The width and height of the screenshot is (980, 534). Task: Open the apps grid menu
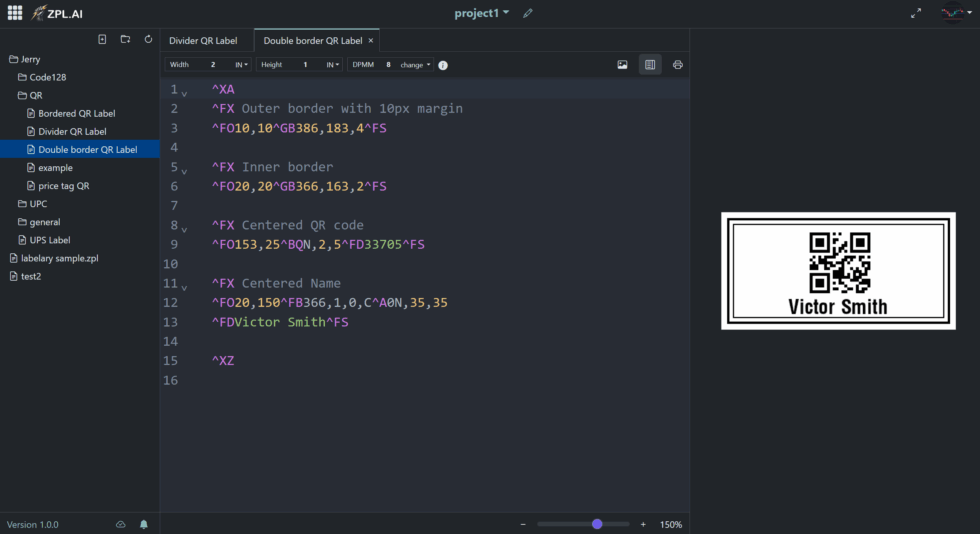coord(15,13)
